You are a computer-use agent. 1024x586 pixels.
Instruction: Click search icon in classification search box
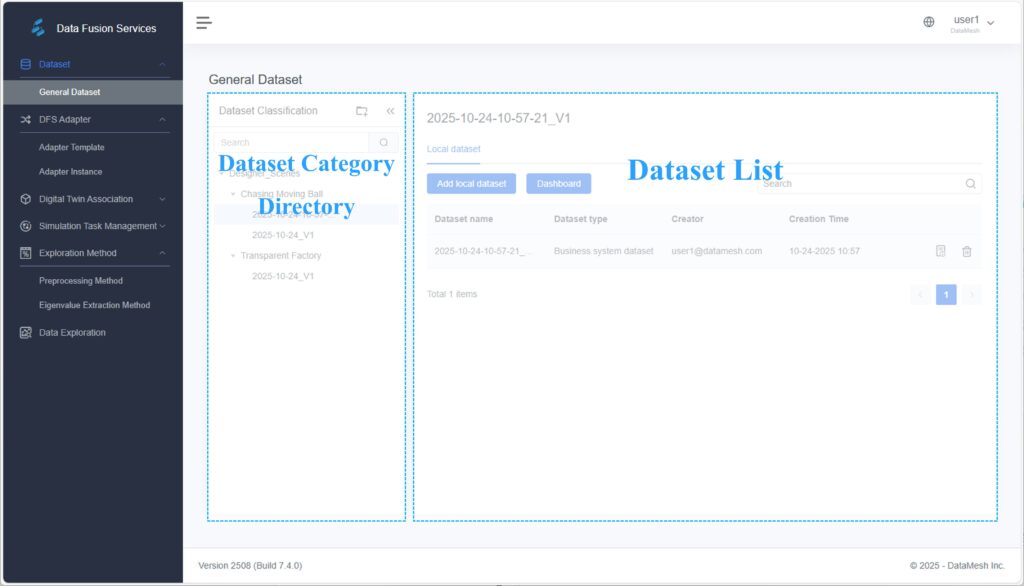click(x=383, y=143)
